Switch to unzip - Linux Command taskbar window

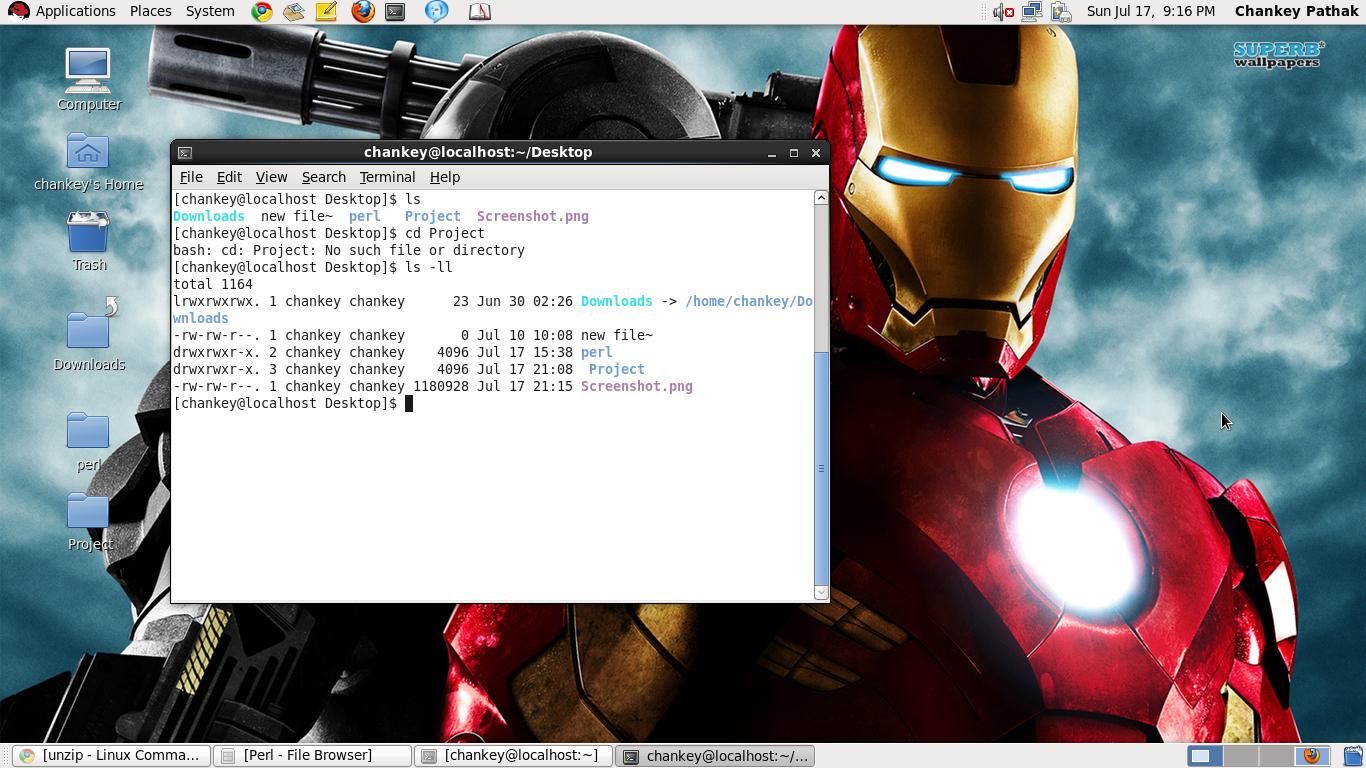[112, 756]
